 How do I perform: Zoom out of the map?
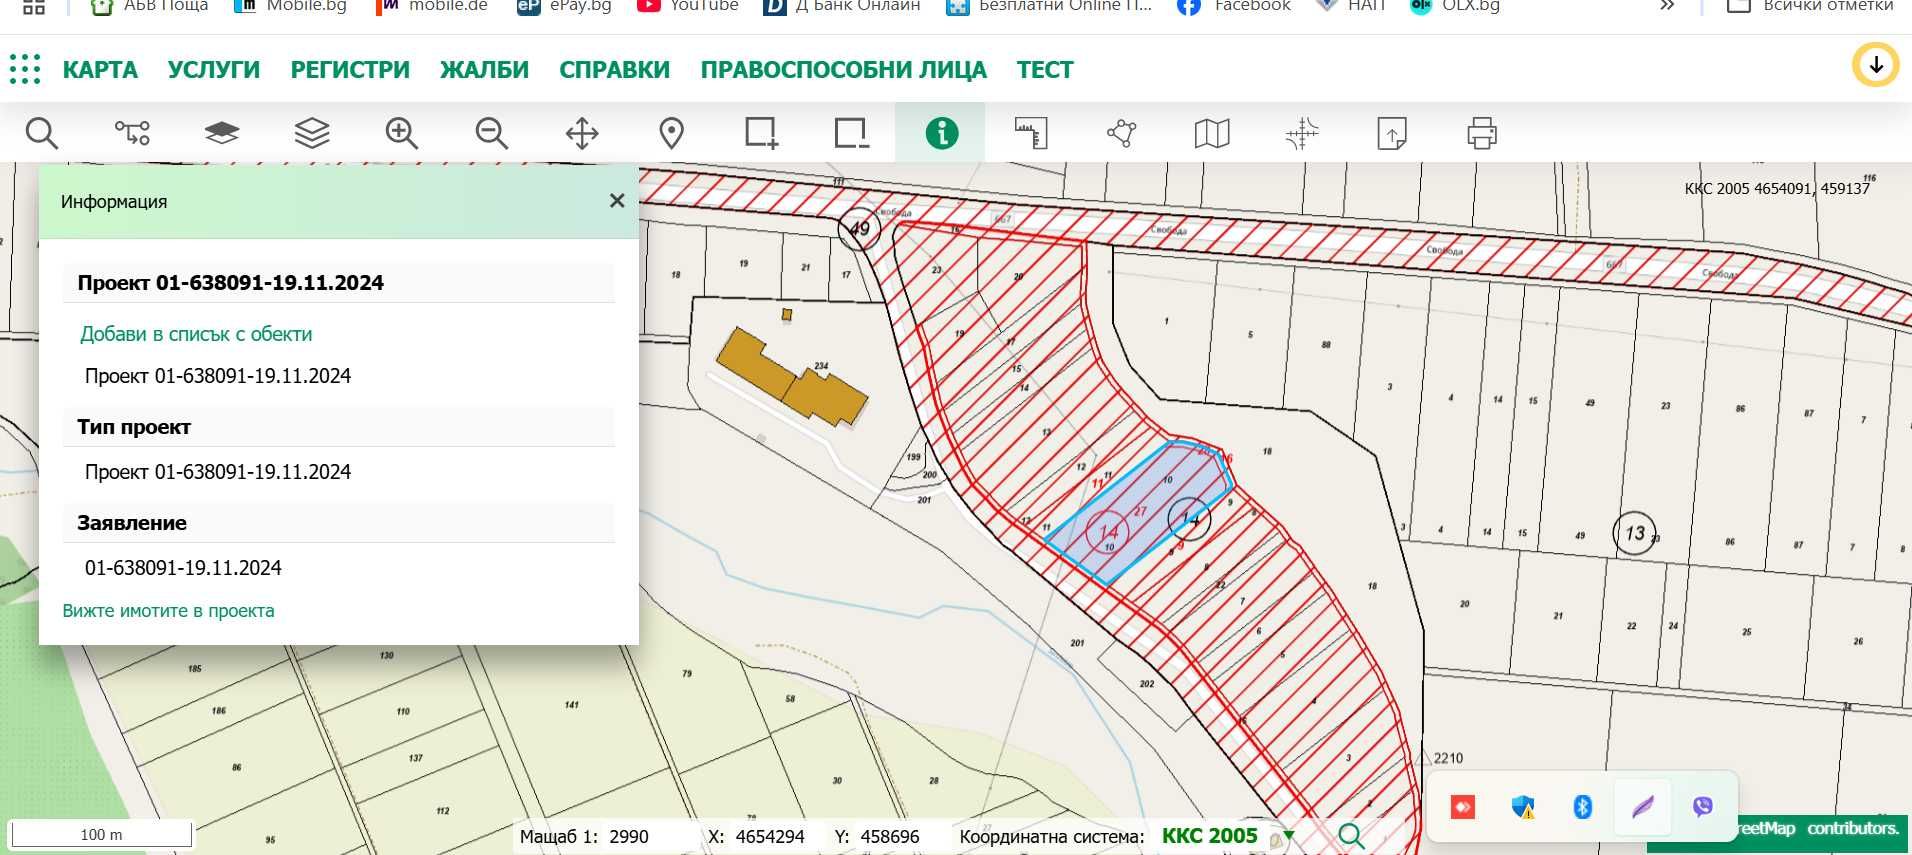492,133
